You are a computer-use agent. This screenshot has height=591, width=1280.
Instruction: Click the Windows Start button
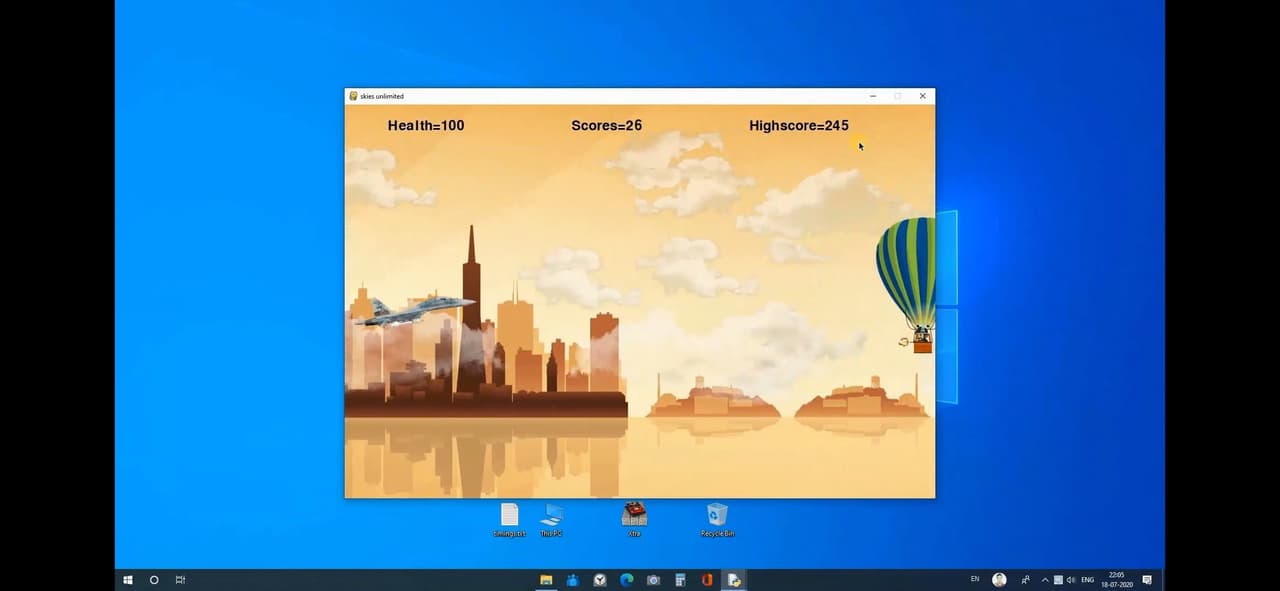[x=128, y=580]
